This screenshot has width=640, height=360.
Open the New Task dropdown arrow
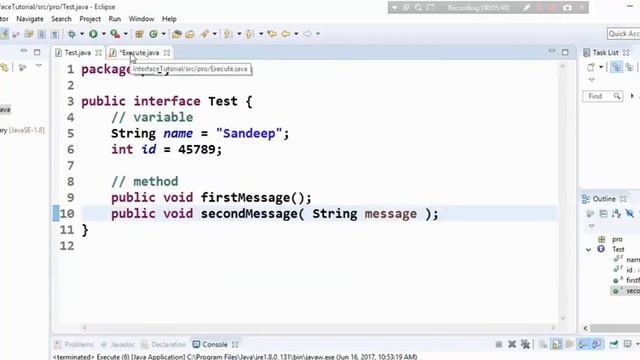tap(601, 67)
